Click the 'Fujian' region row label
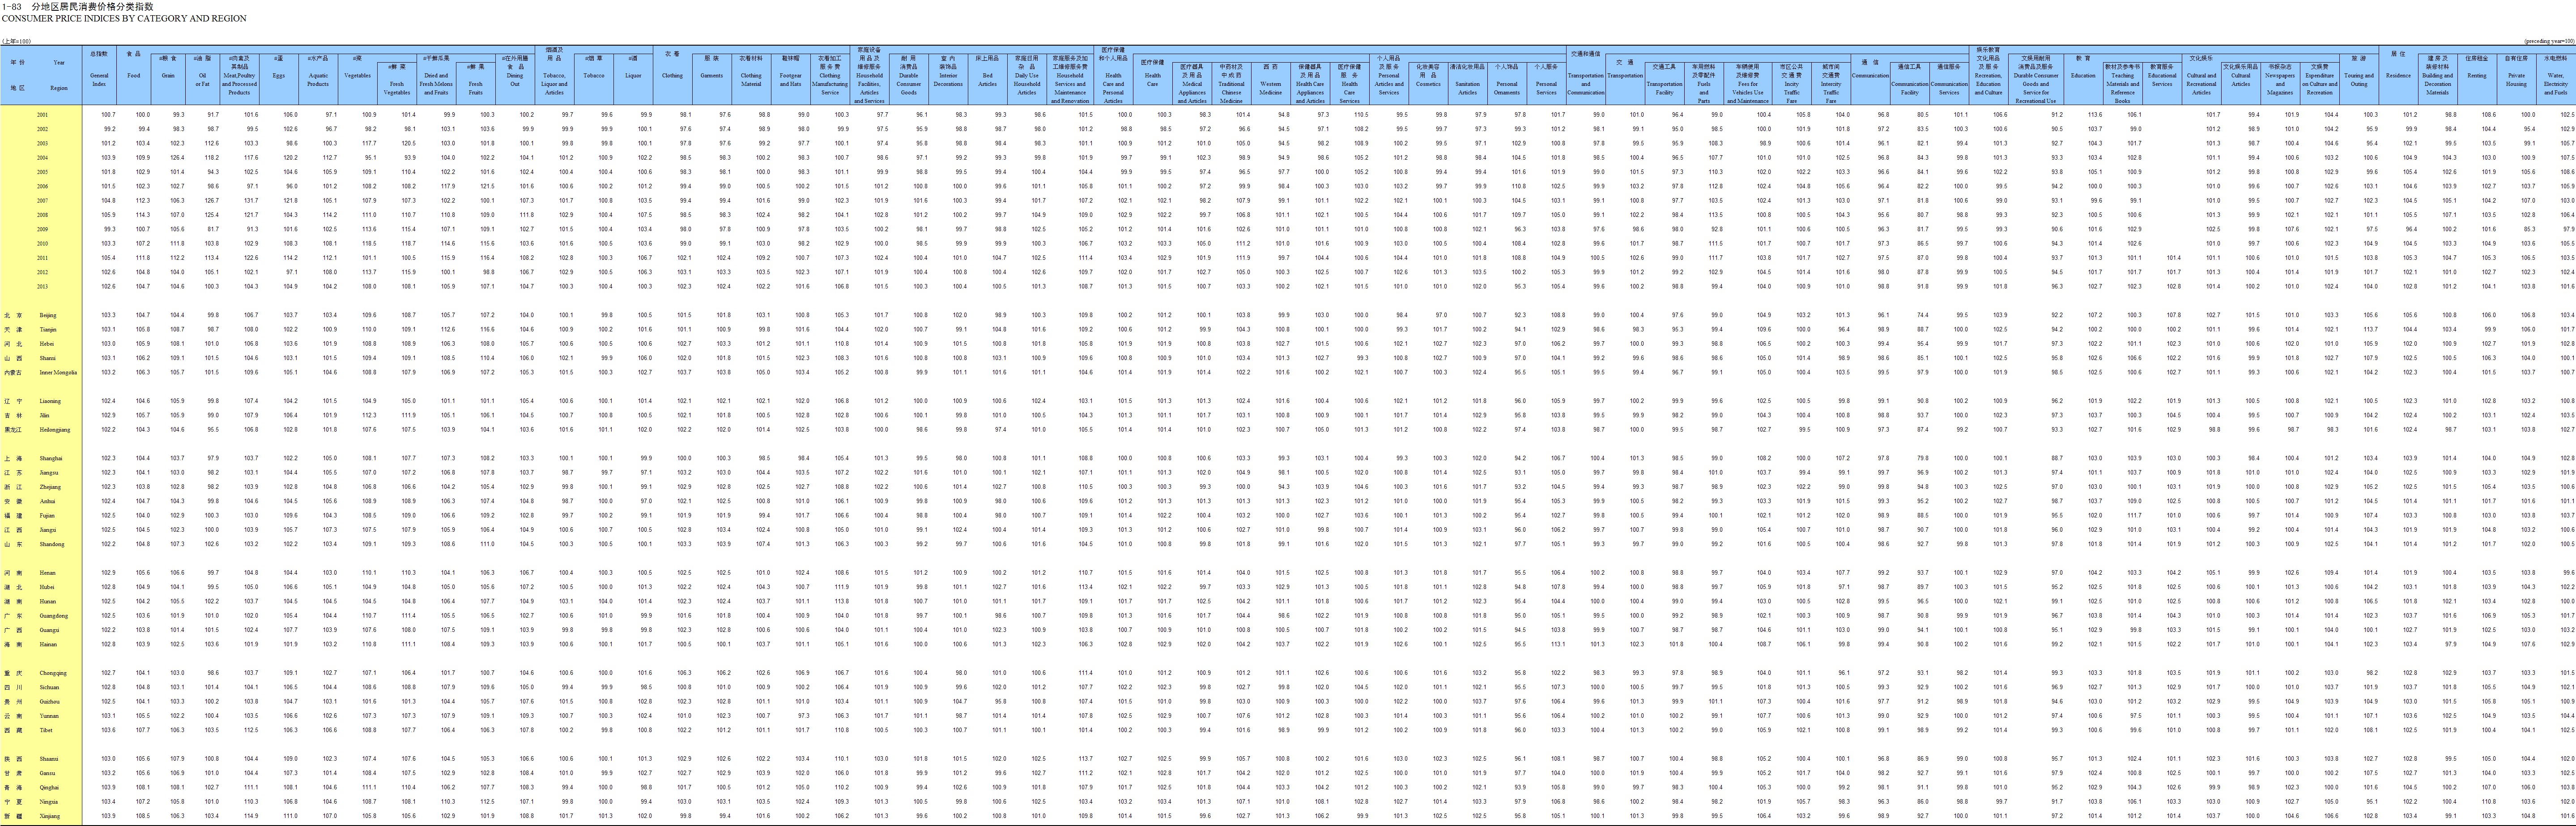 (47, 516)
